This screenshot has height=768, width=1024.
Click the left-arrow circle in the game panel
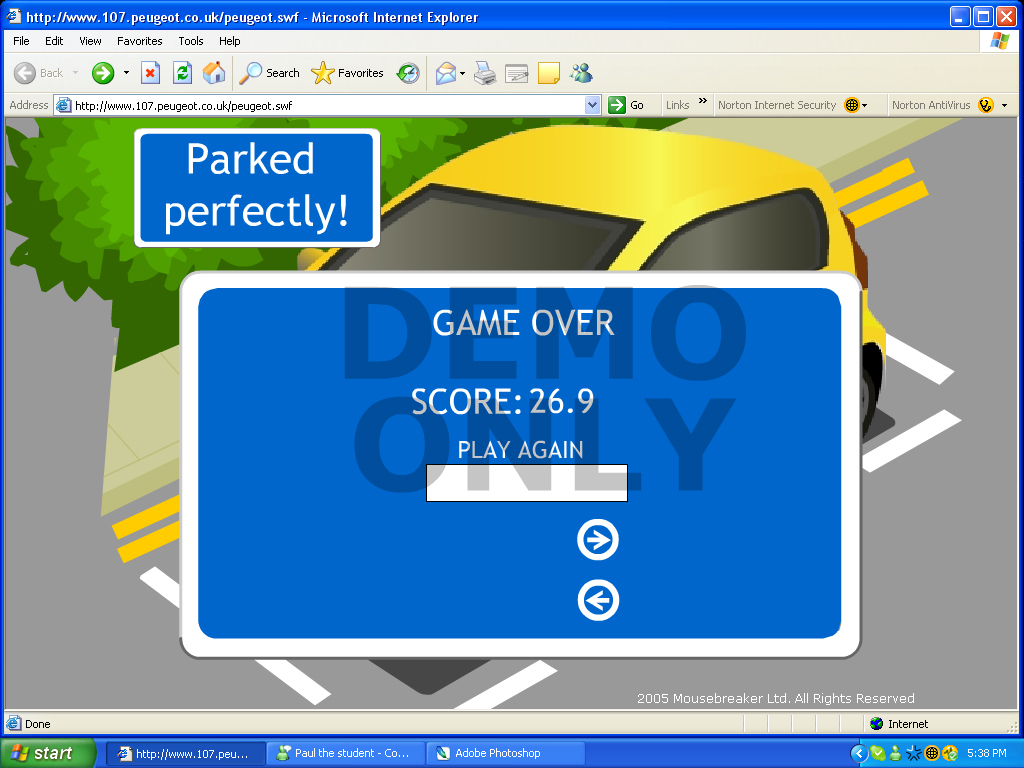[598, 600]
